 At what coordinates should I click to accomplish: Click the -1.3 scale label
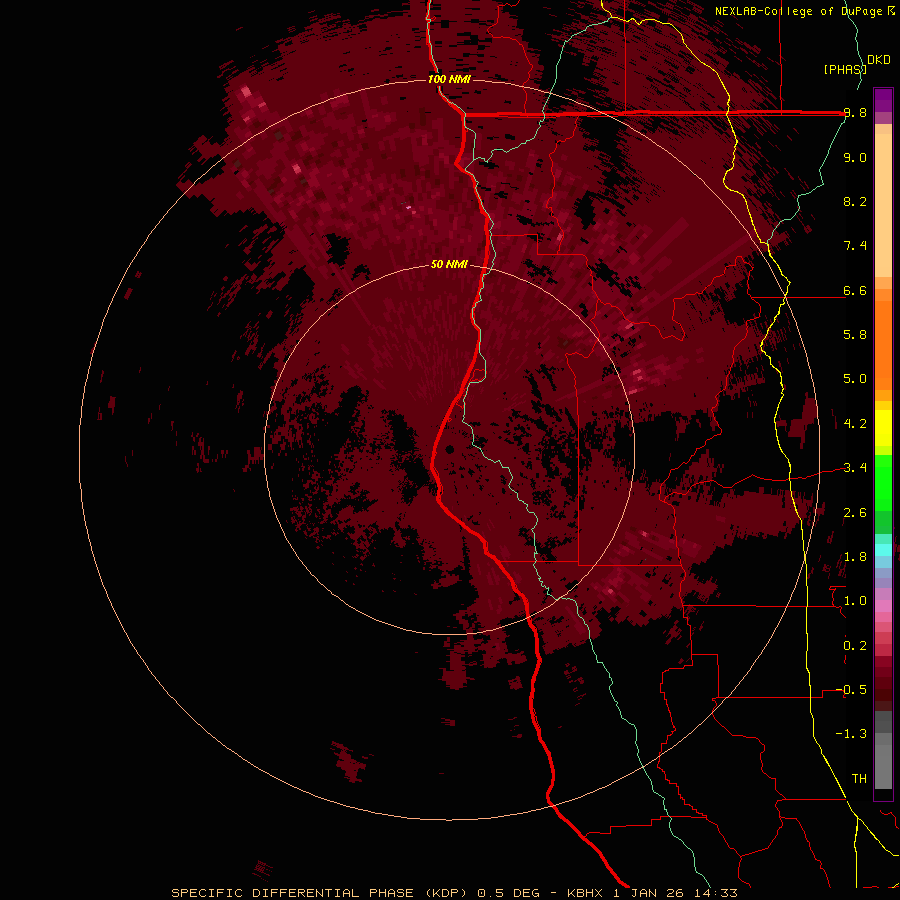tap(851, 734)
